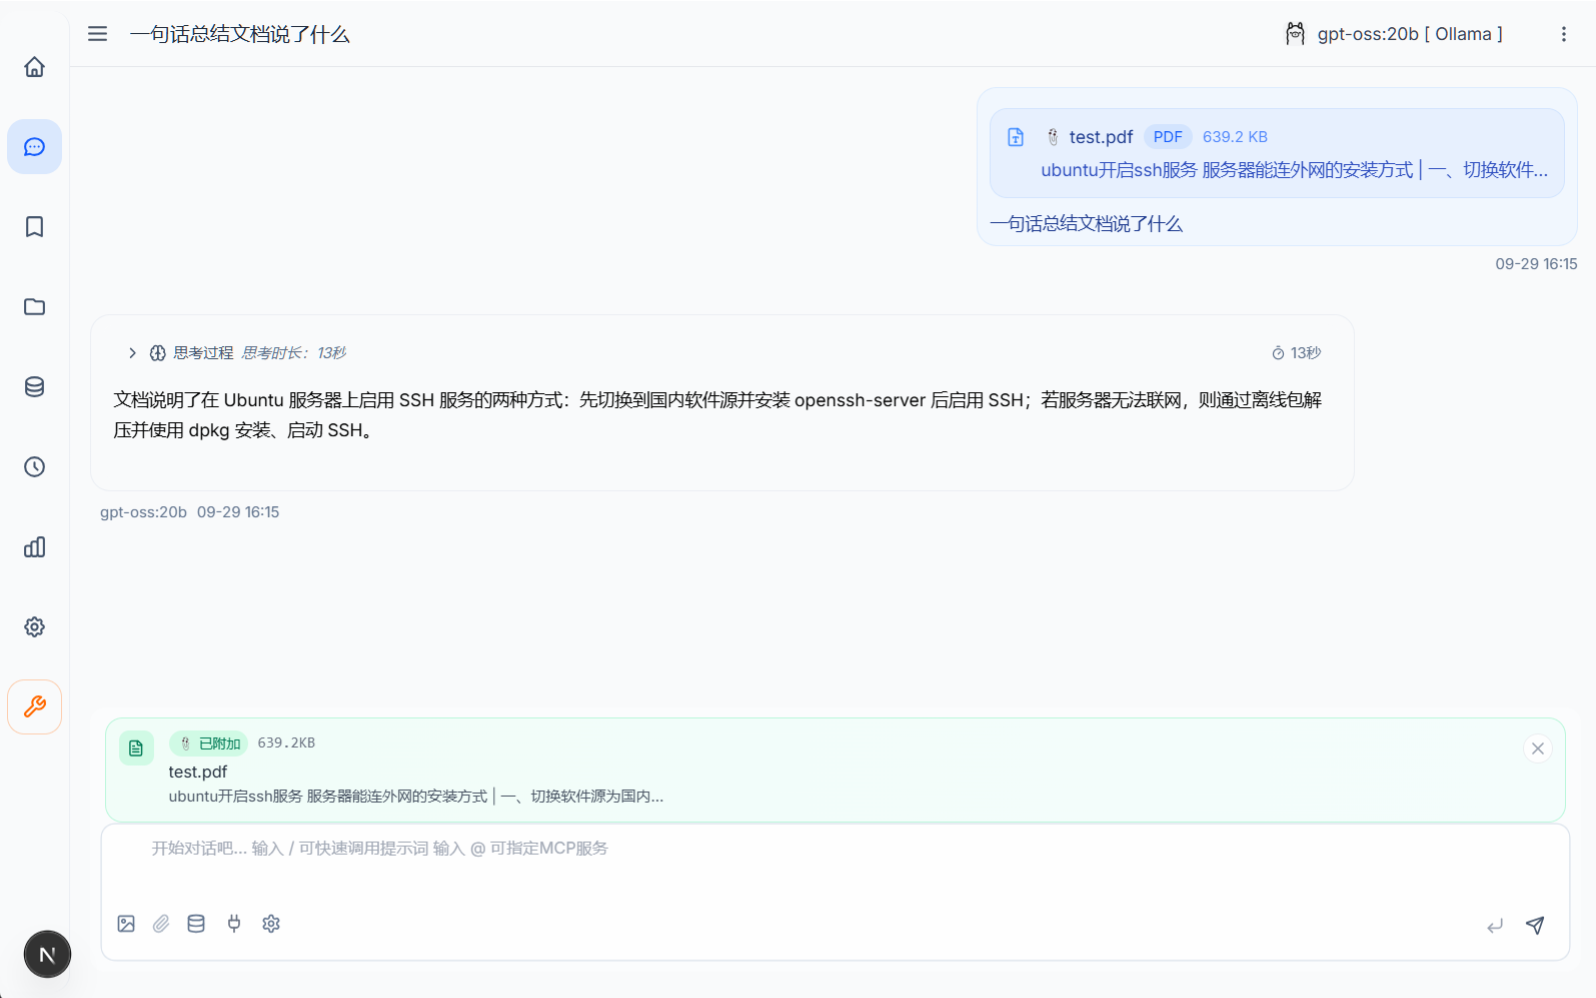Click the image upload icon in input toolbar
The height and width of the screenshot is (998, 1596).
pyautogui.click(x=126, y=924)
